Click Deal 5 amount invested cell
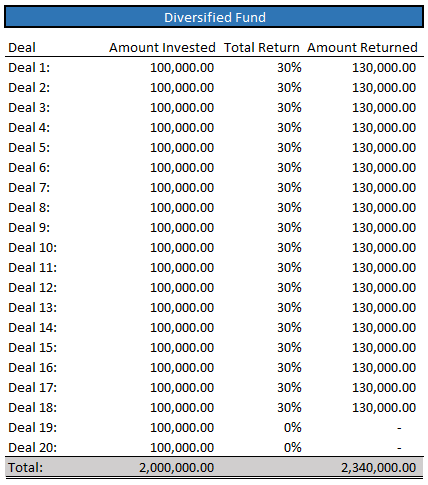 182,148
